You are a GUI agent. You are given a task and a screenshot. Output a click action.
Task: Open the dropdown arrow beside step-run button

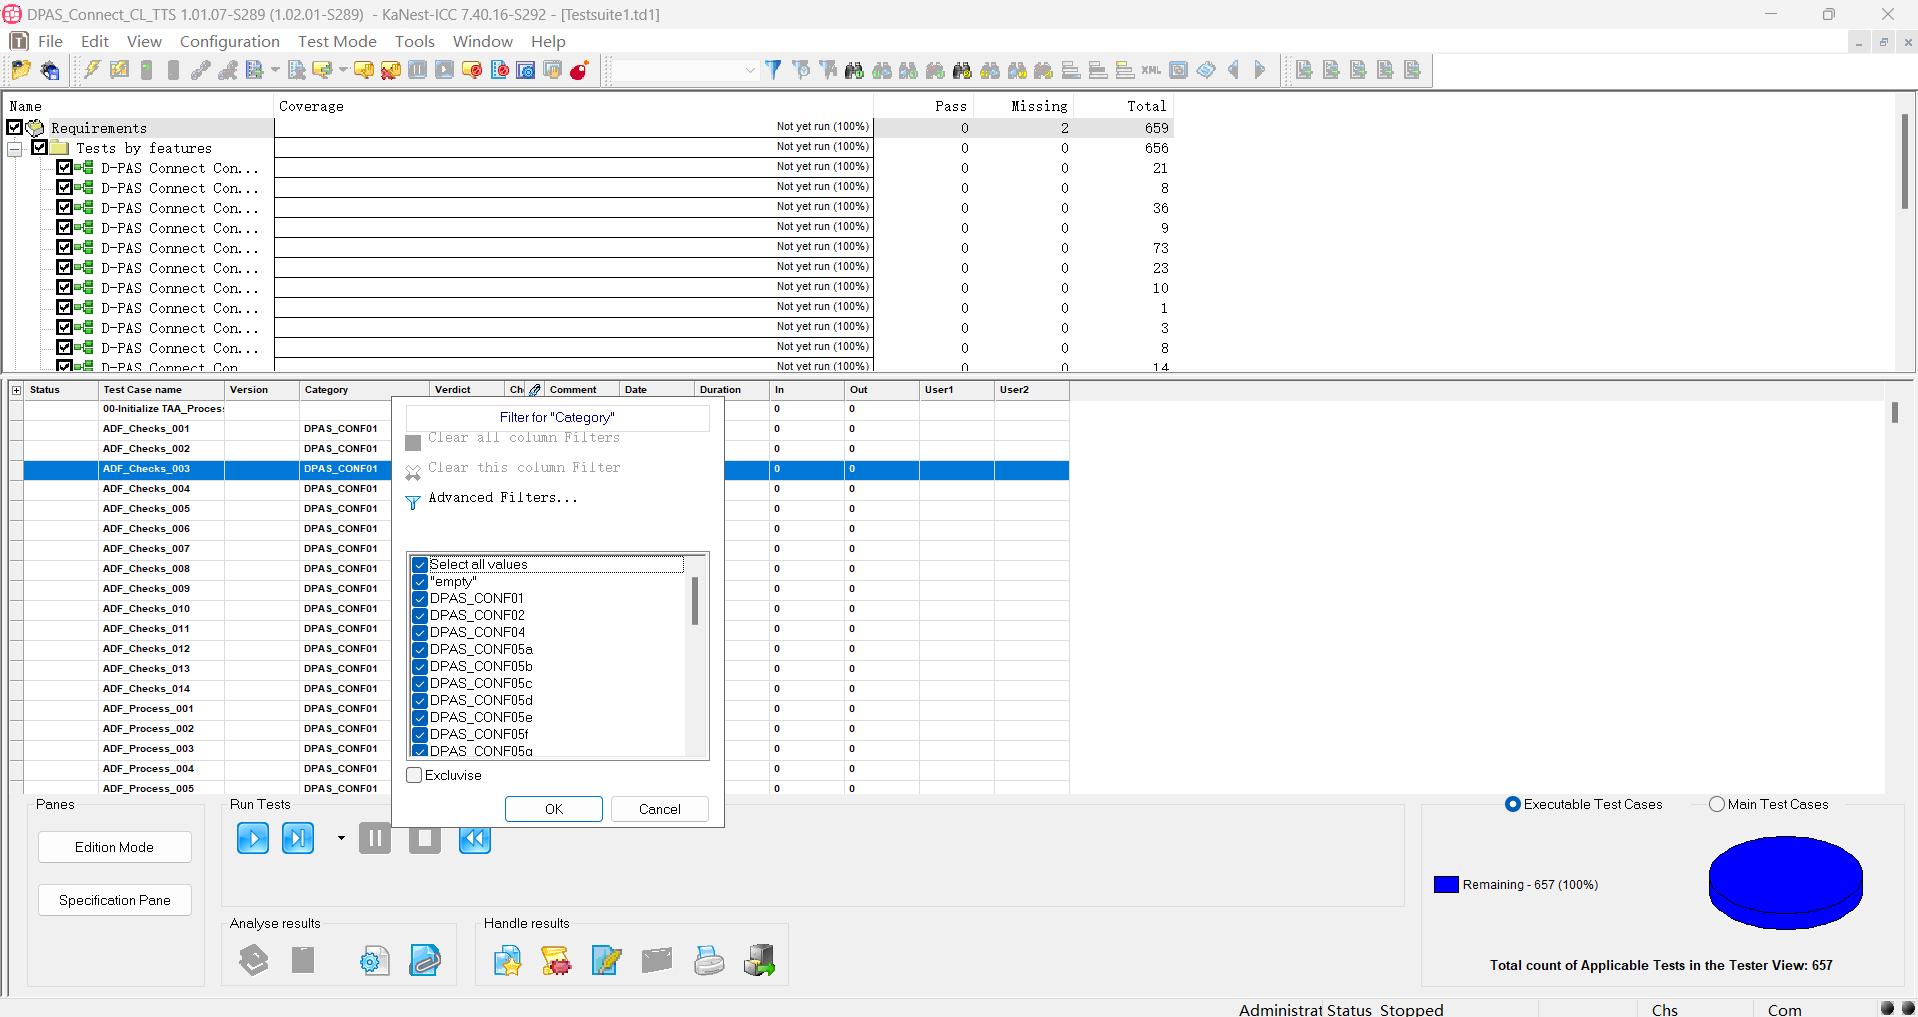coord(341,838)
